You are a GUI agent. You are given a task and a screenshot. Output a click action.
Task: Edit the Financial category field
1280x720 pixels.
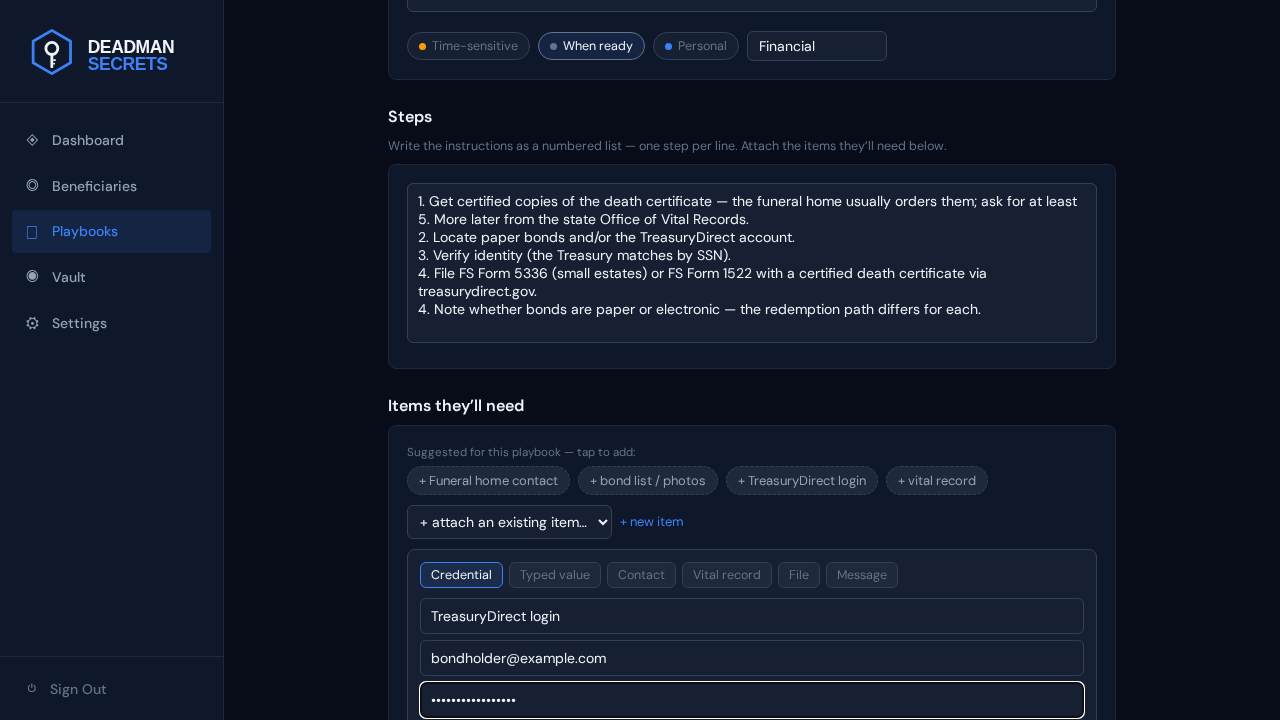click(x=817, y=46)
